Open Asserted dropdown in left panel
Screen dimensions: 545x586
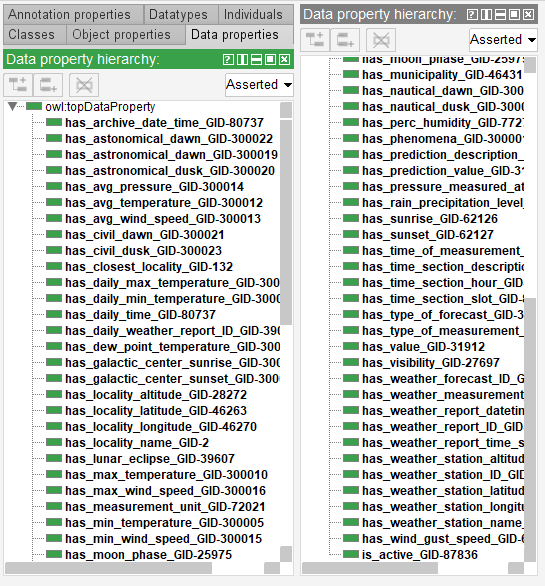259,85
